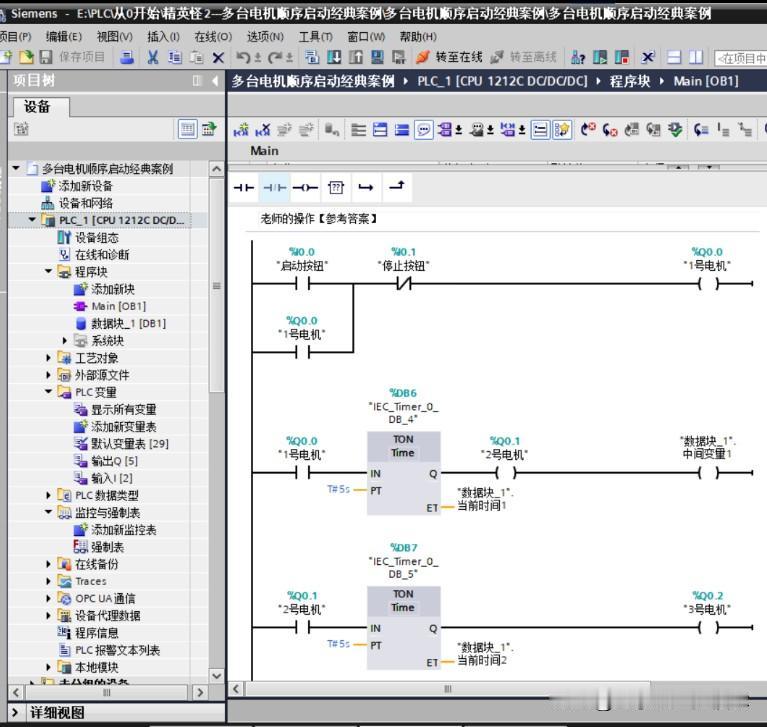Click 转至在线 go online button

tap(450, 57)
